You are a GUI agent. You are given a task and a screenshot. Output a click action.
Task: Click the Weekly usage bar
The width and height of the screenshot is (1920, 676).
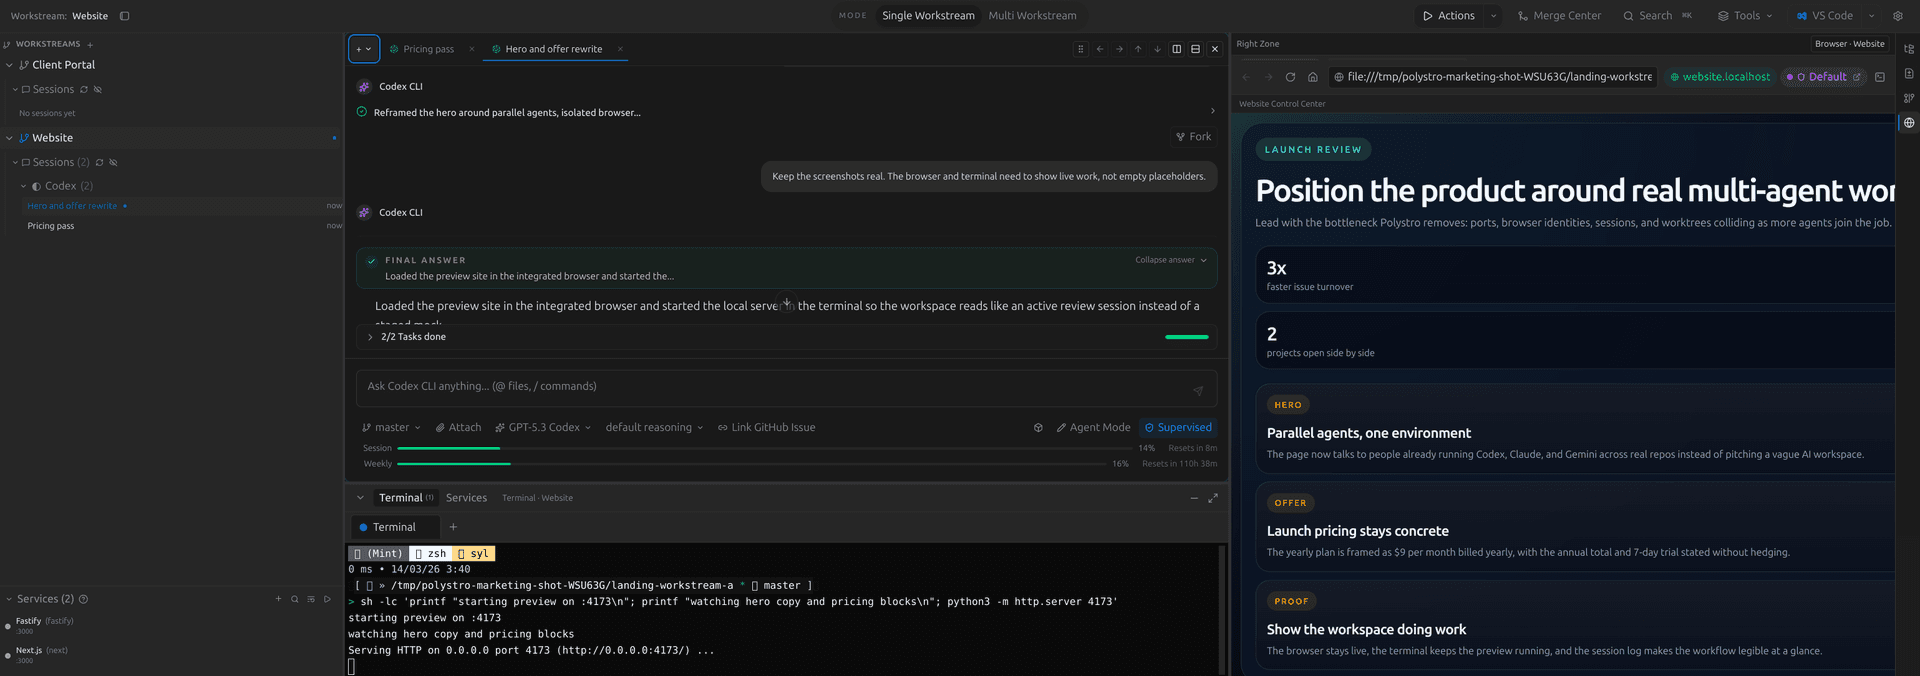coord(751,464)
